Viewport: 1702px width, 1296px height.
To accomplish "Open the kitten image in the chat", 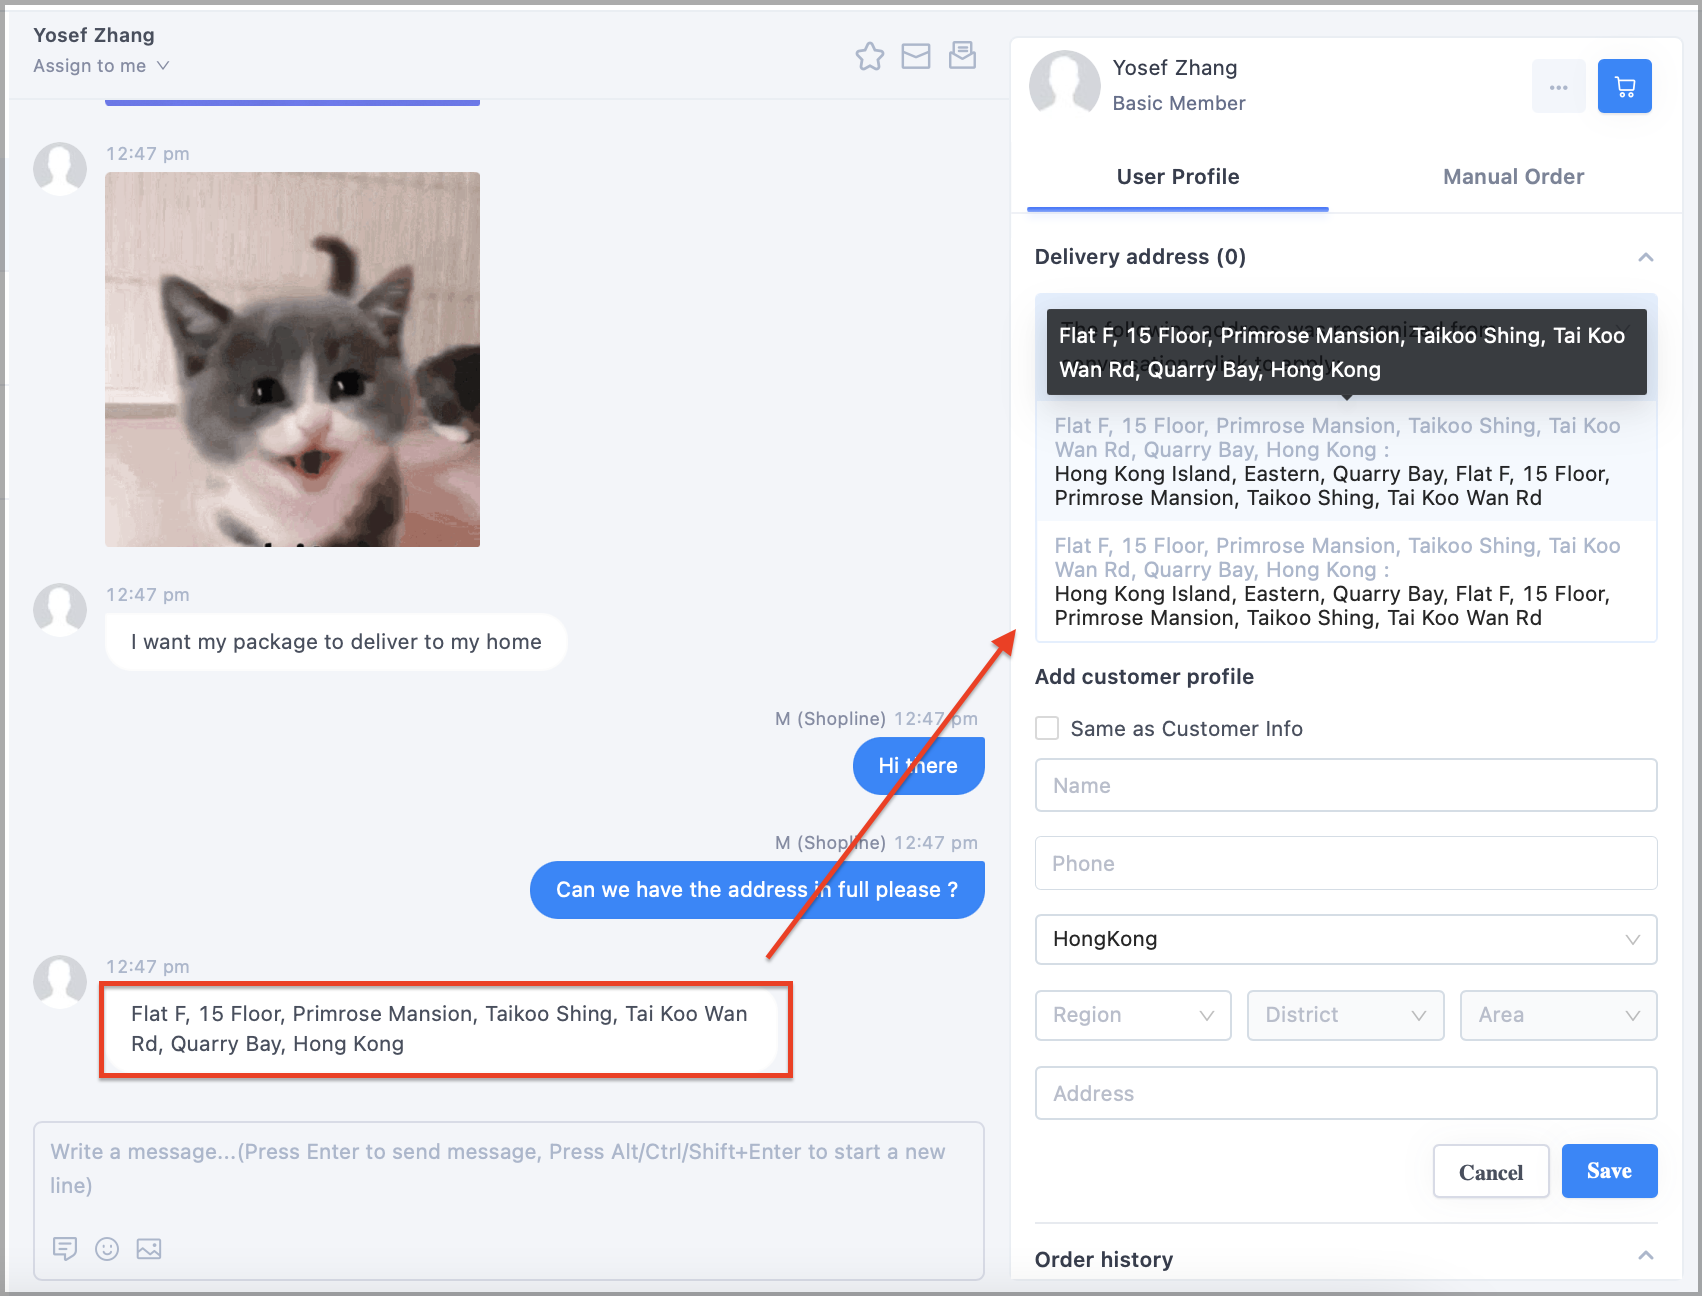I will coord(292,359).
